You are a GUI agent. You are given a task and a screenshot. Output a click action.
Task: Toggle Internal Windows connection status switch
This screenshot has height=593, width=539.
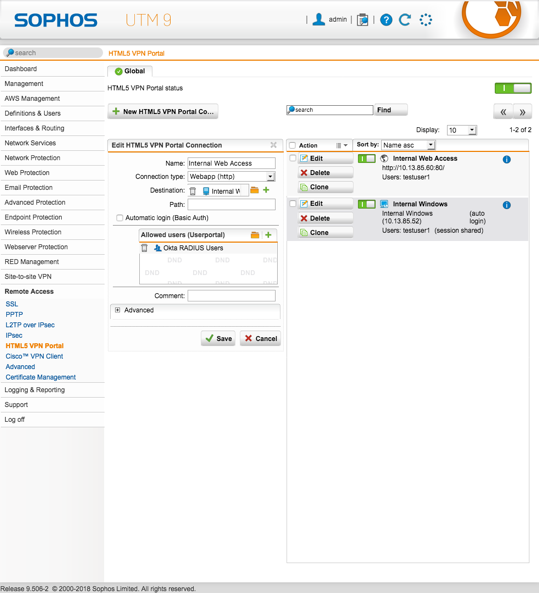pyautogui.click(x=367, y=204)
